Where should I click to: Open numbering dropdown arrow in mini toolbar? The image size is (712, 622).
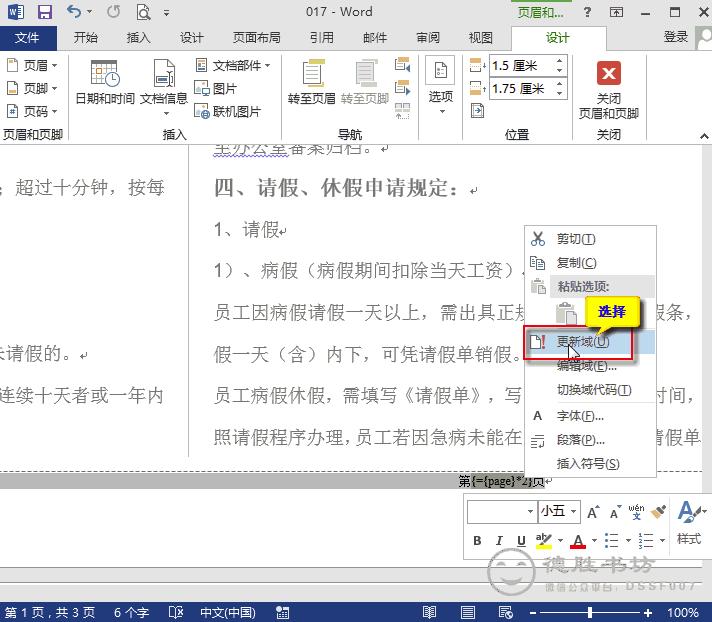pyautogui.click(x=662, y=540)
